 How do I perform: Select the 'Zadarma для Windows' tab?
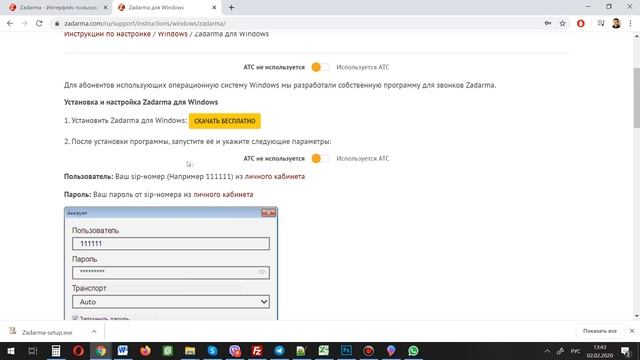pos(167,7)
